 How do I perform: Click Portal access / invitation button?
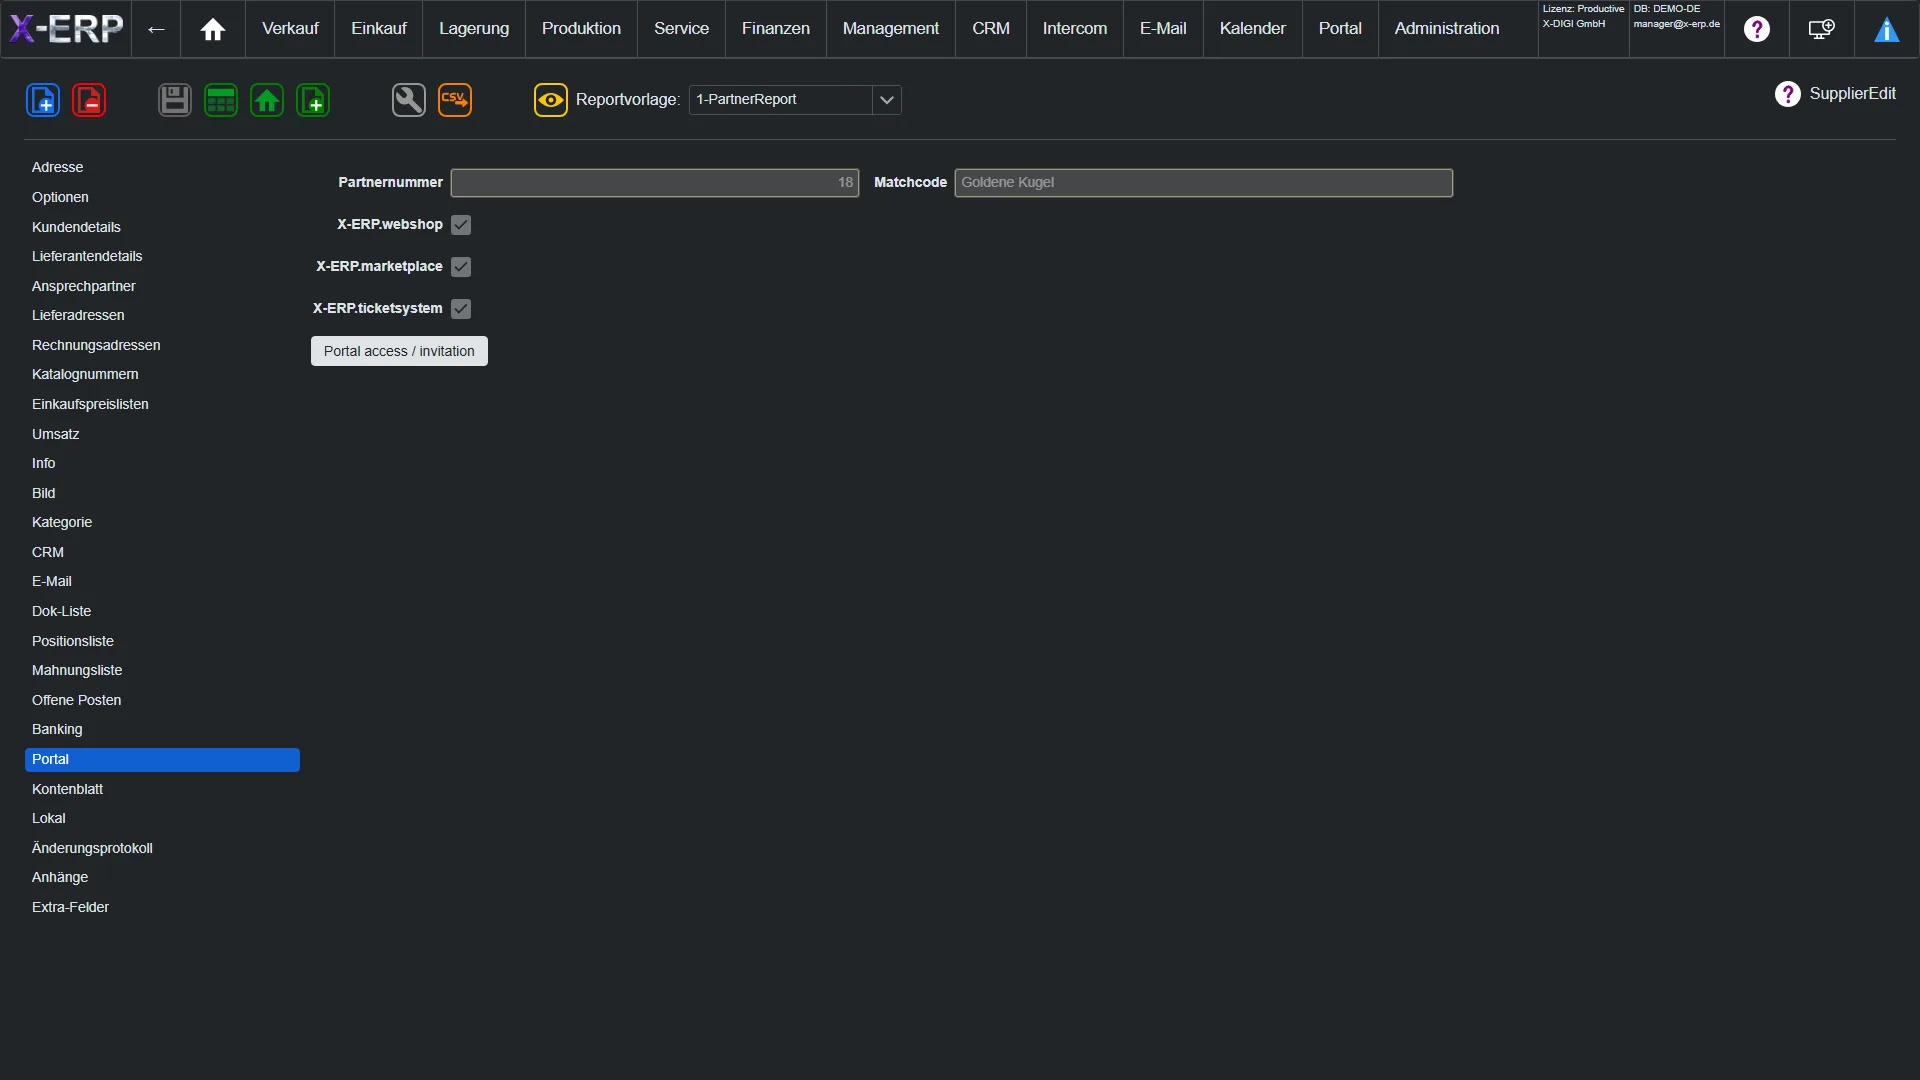399,351
